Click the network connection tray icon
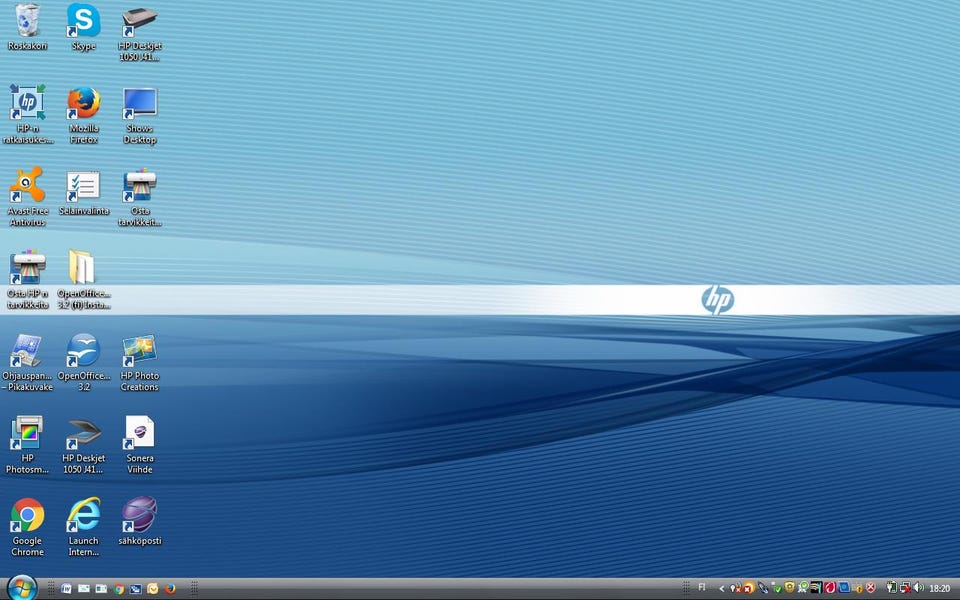 click(x=905, y=588)
